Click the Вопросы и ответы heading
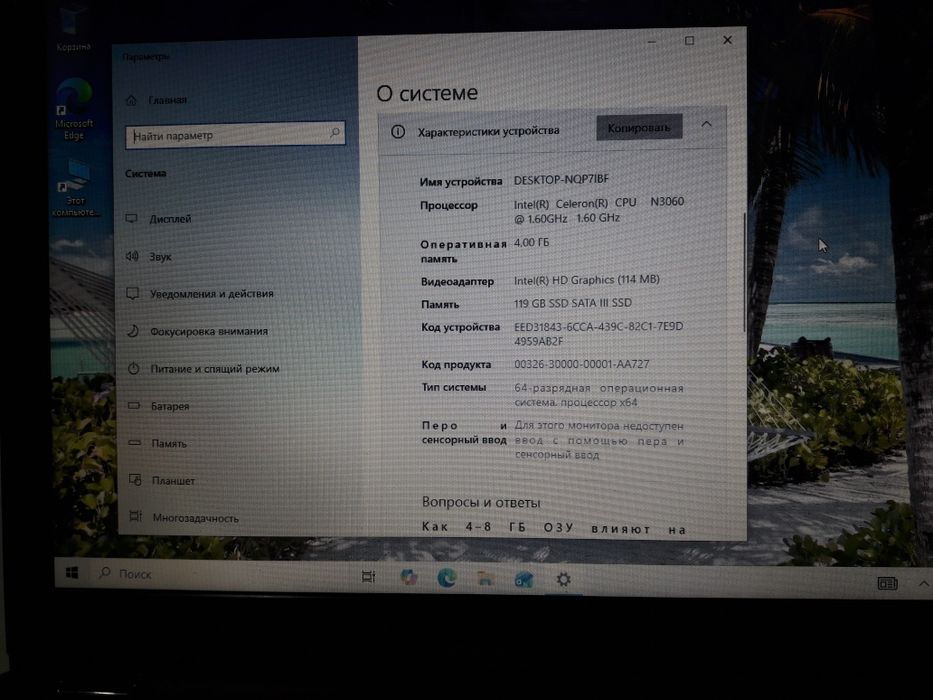 (481, 502)
